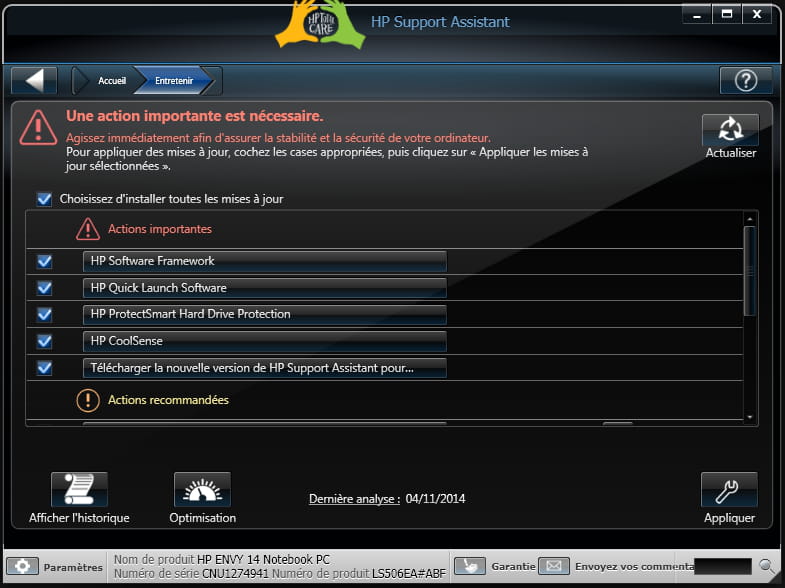Click 'Envoyez vos commentaires' link
The image size is (785, 588).
pyautogui.click(x=634, y=566)
